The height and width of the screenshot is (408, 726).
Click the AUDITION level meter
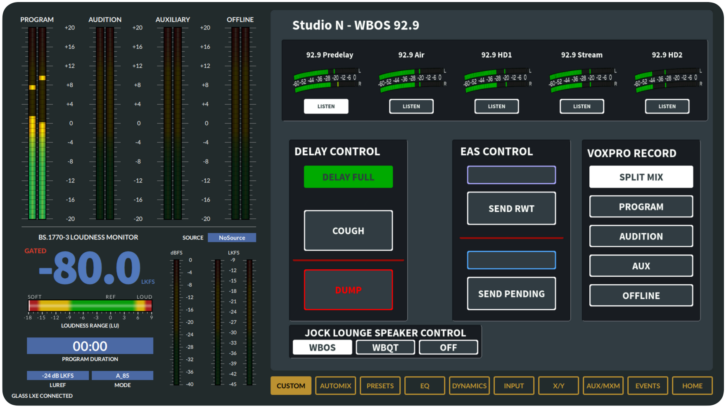click(105, 123)
